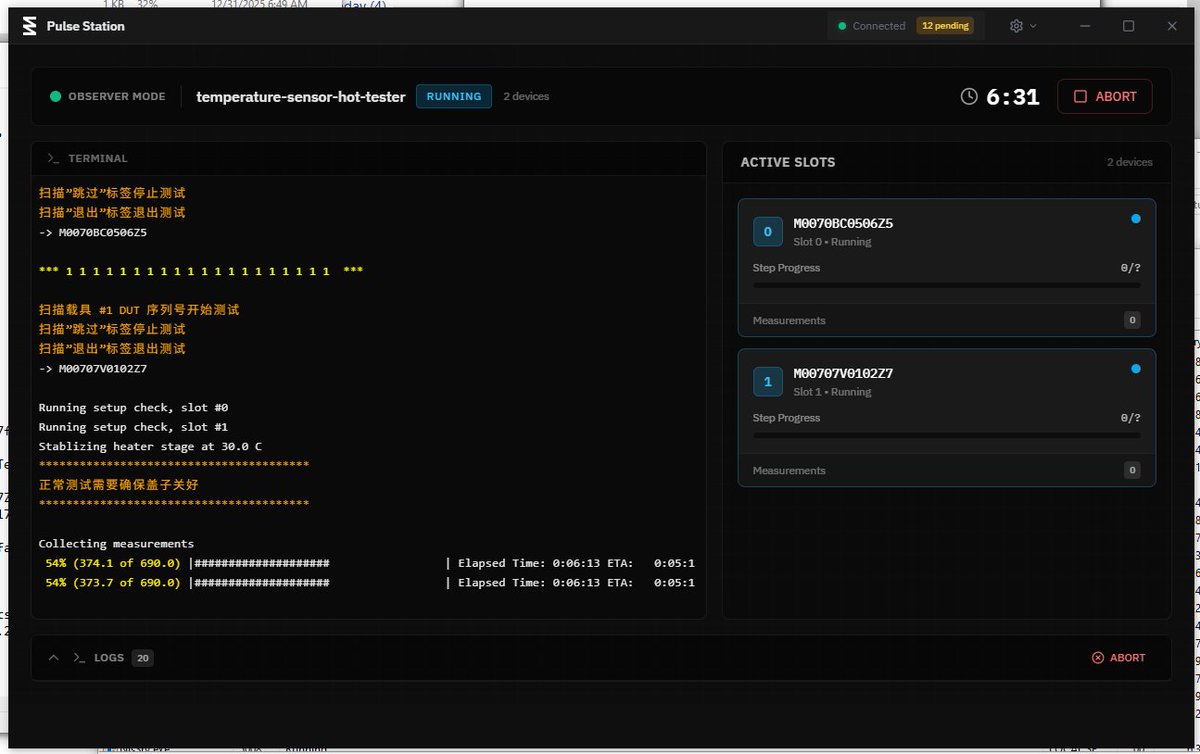This screenshot has width=1200, height=754.
Task: Click the ABORT button beside the timer
Action: [1105, 97]
